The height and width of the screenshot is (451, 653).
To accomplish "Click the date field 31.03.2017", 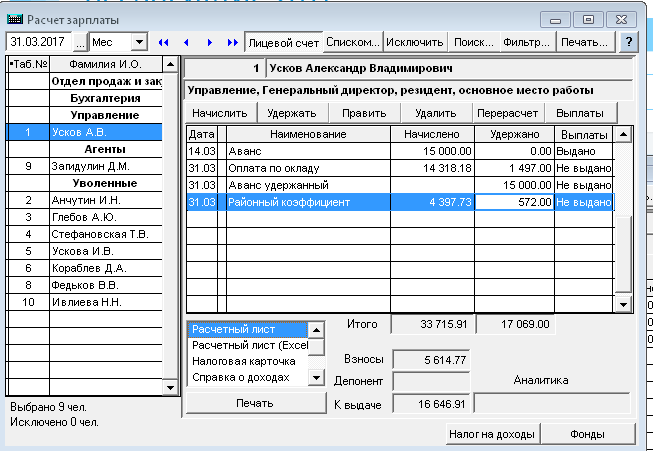I will (44, 43).
